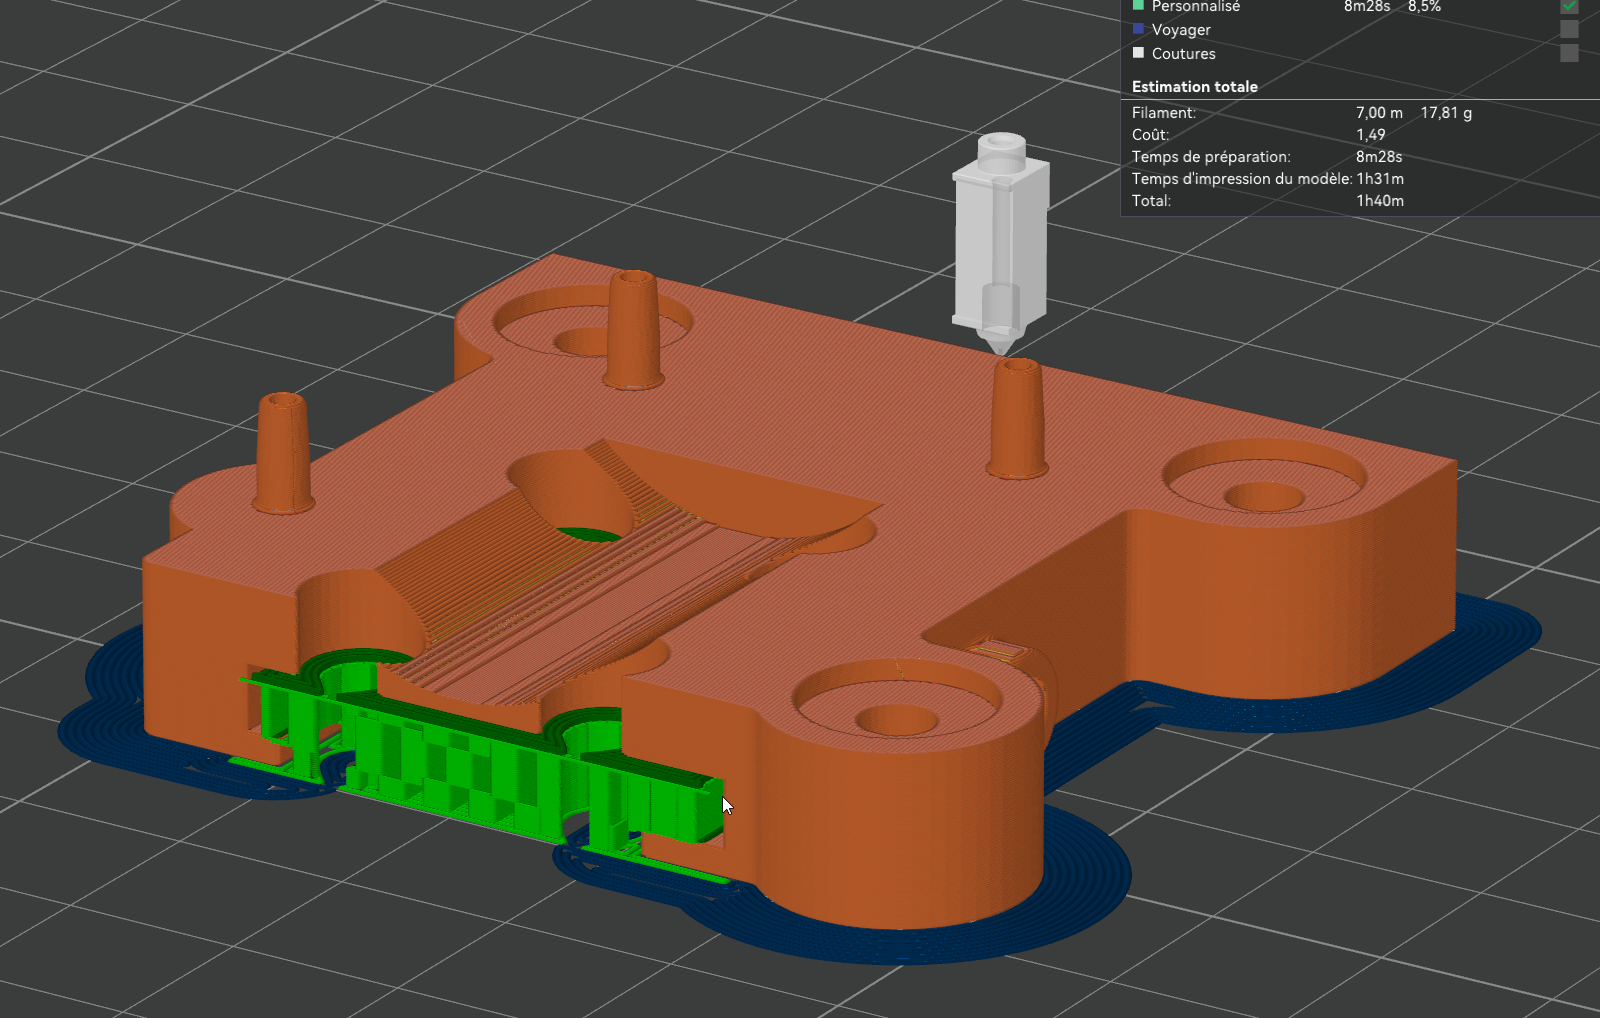Click the model print time 1h31m
This screenshot has width=1600, height=1018.
1380,179
